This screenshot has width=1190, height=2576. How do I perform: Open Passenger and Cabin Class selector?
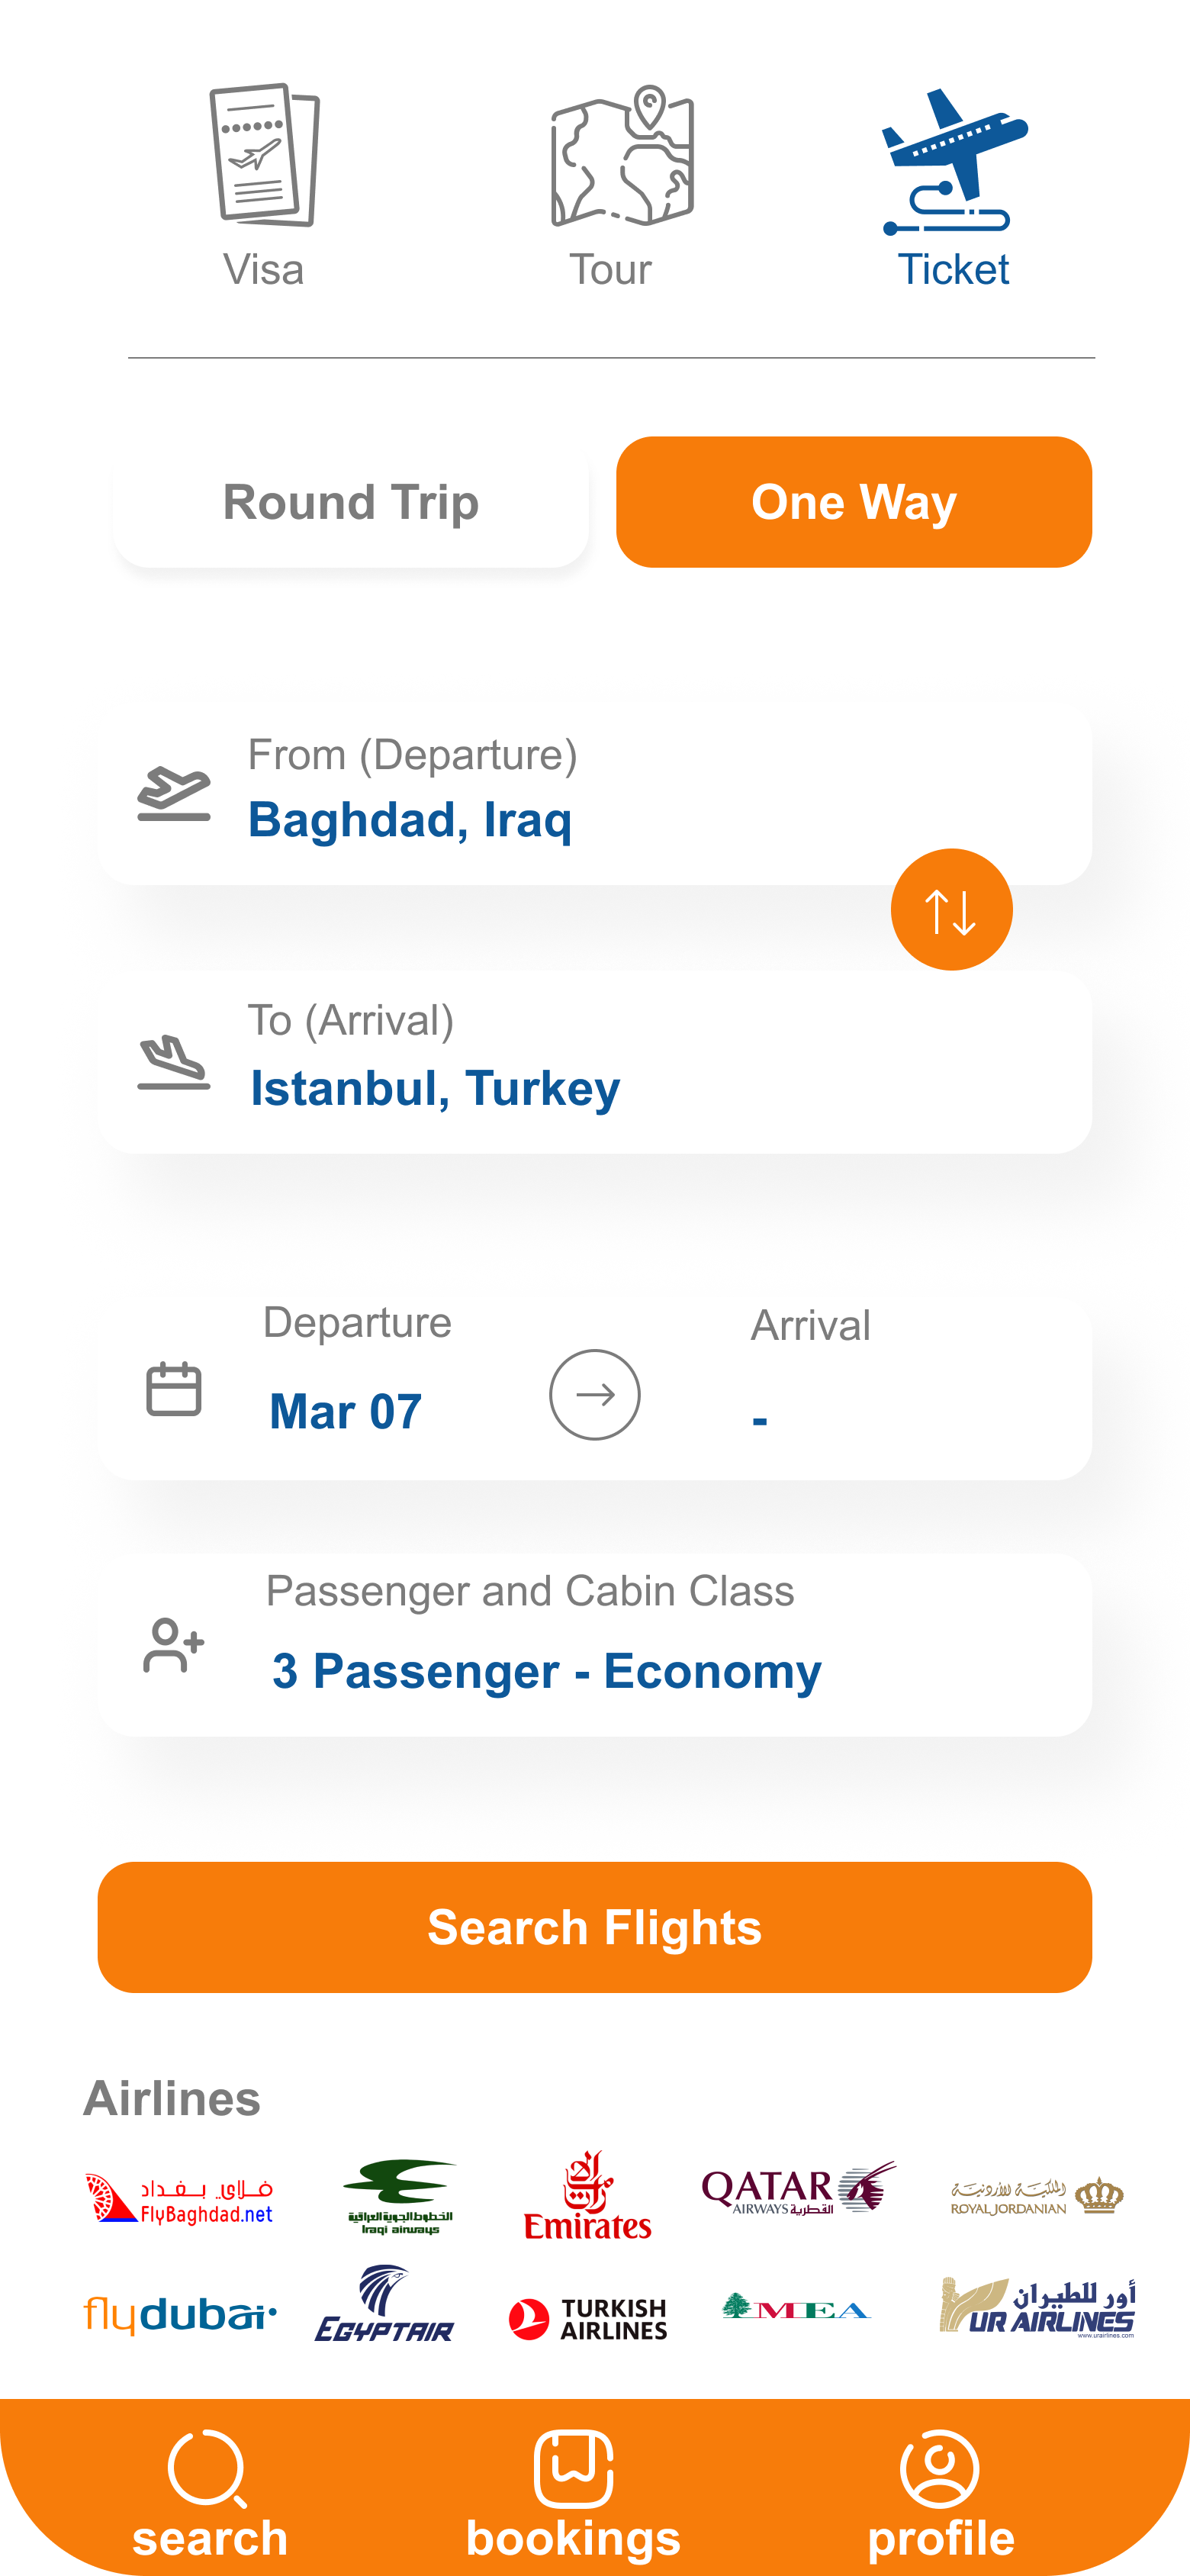[595, 1645]
